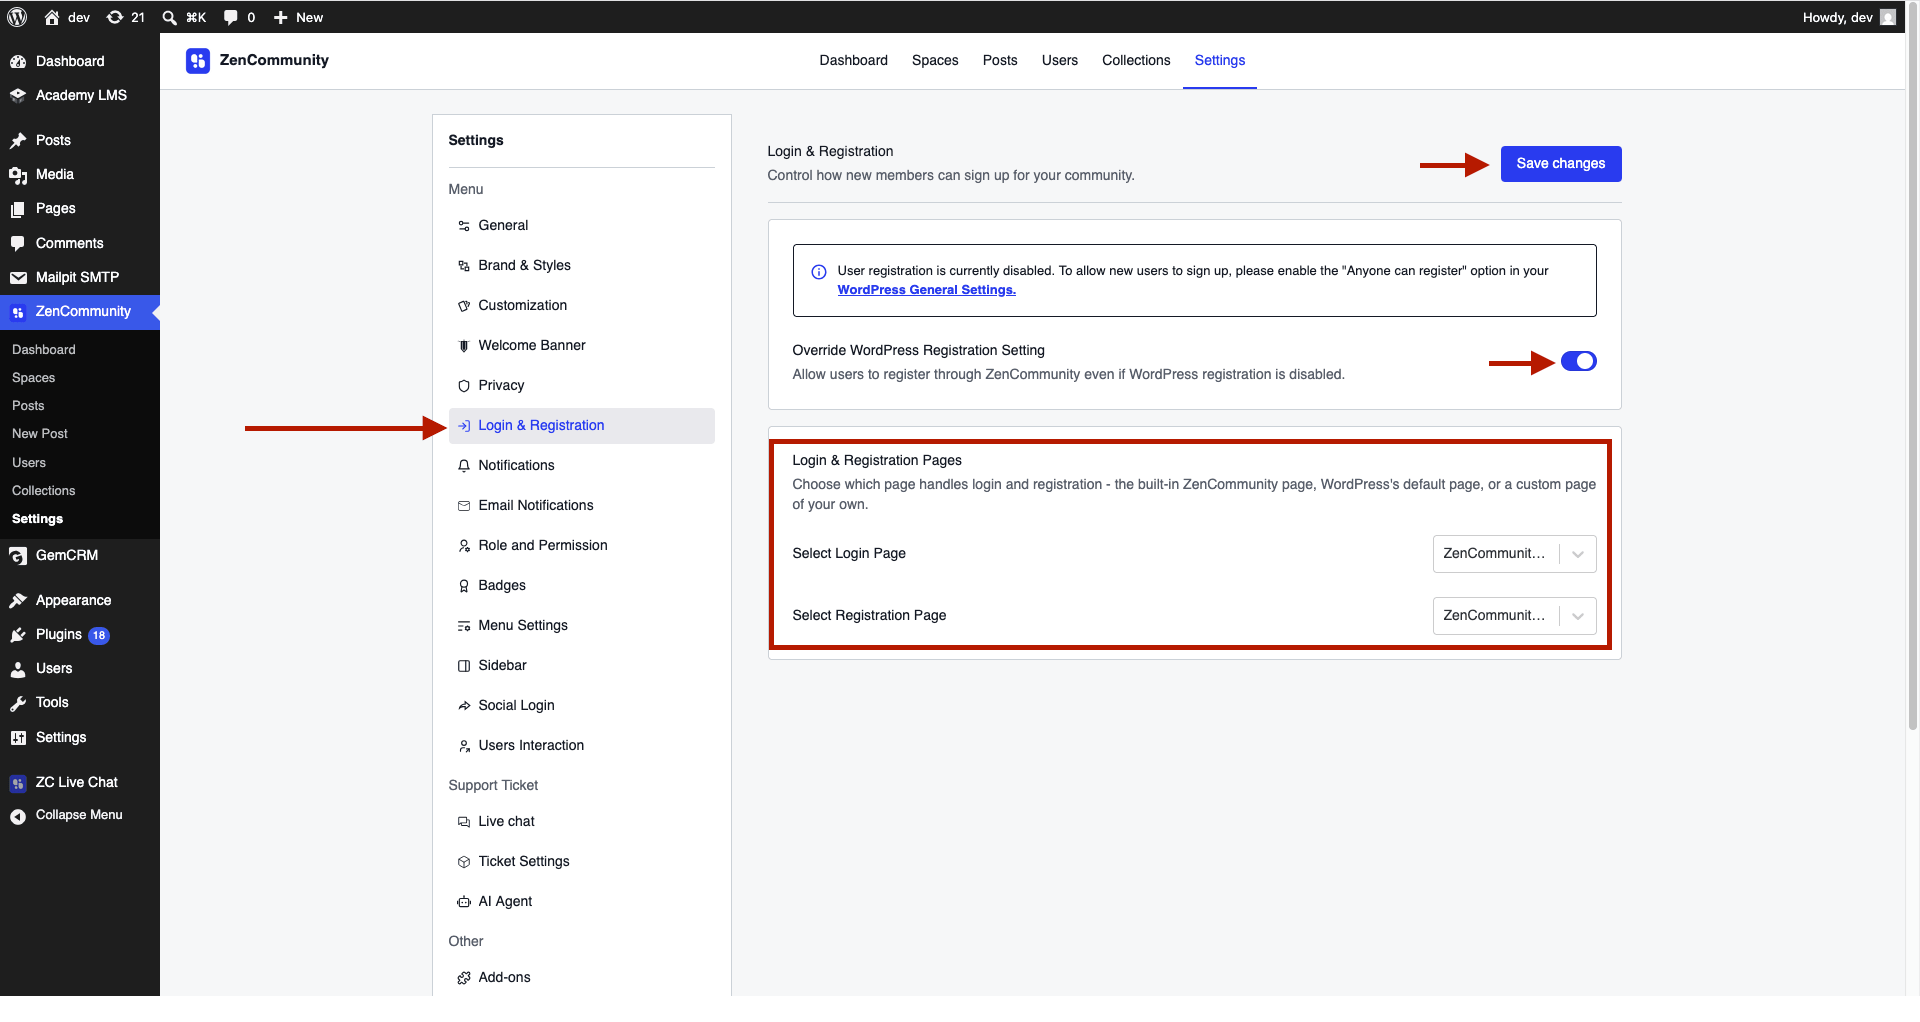The image size is (1920, 1022).
Task: Click the robot icon beside AI Agent
Action: click(464, 902)
